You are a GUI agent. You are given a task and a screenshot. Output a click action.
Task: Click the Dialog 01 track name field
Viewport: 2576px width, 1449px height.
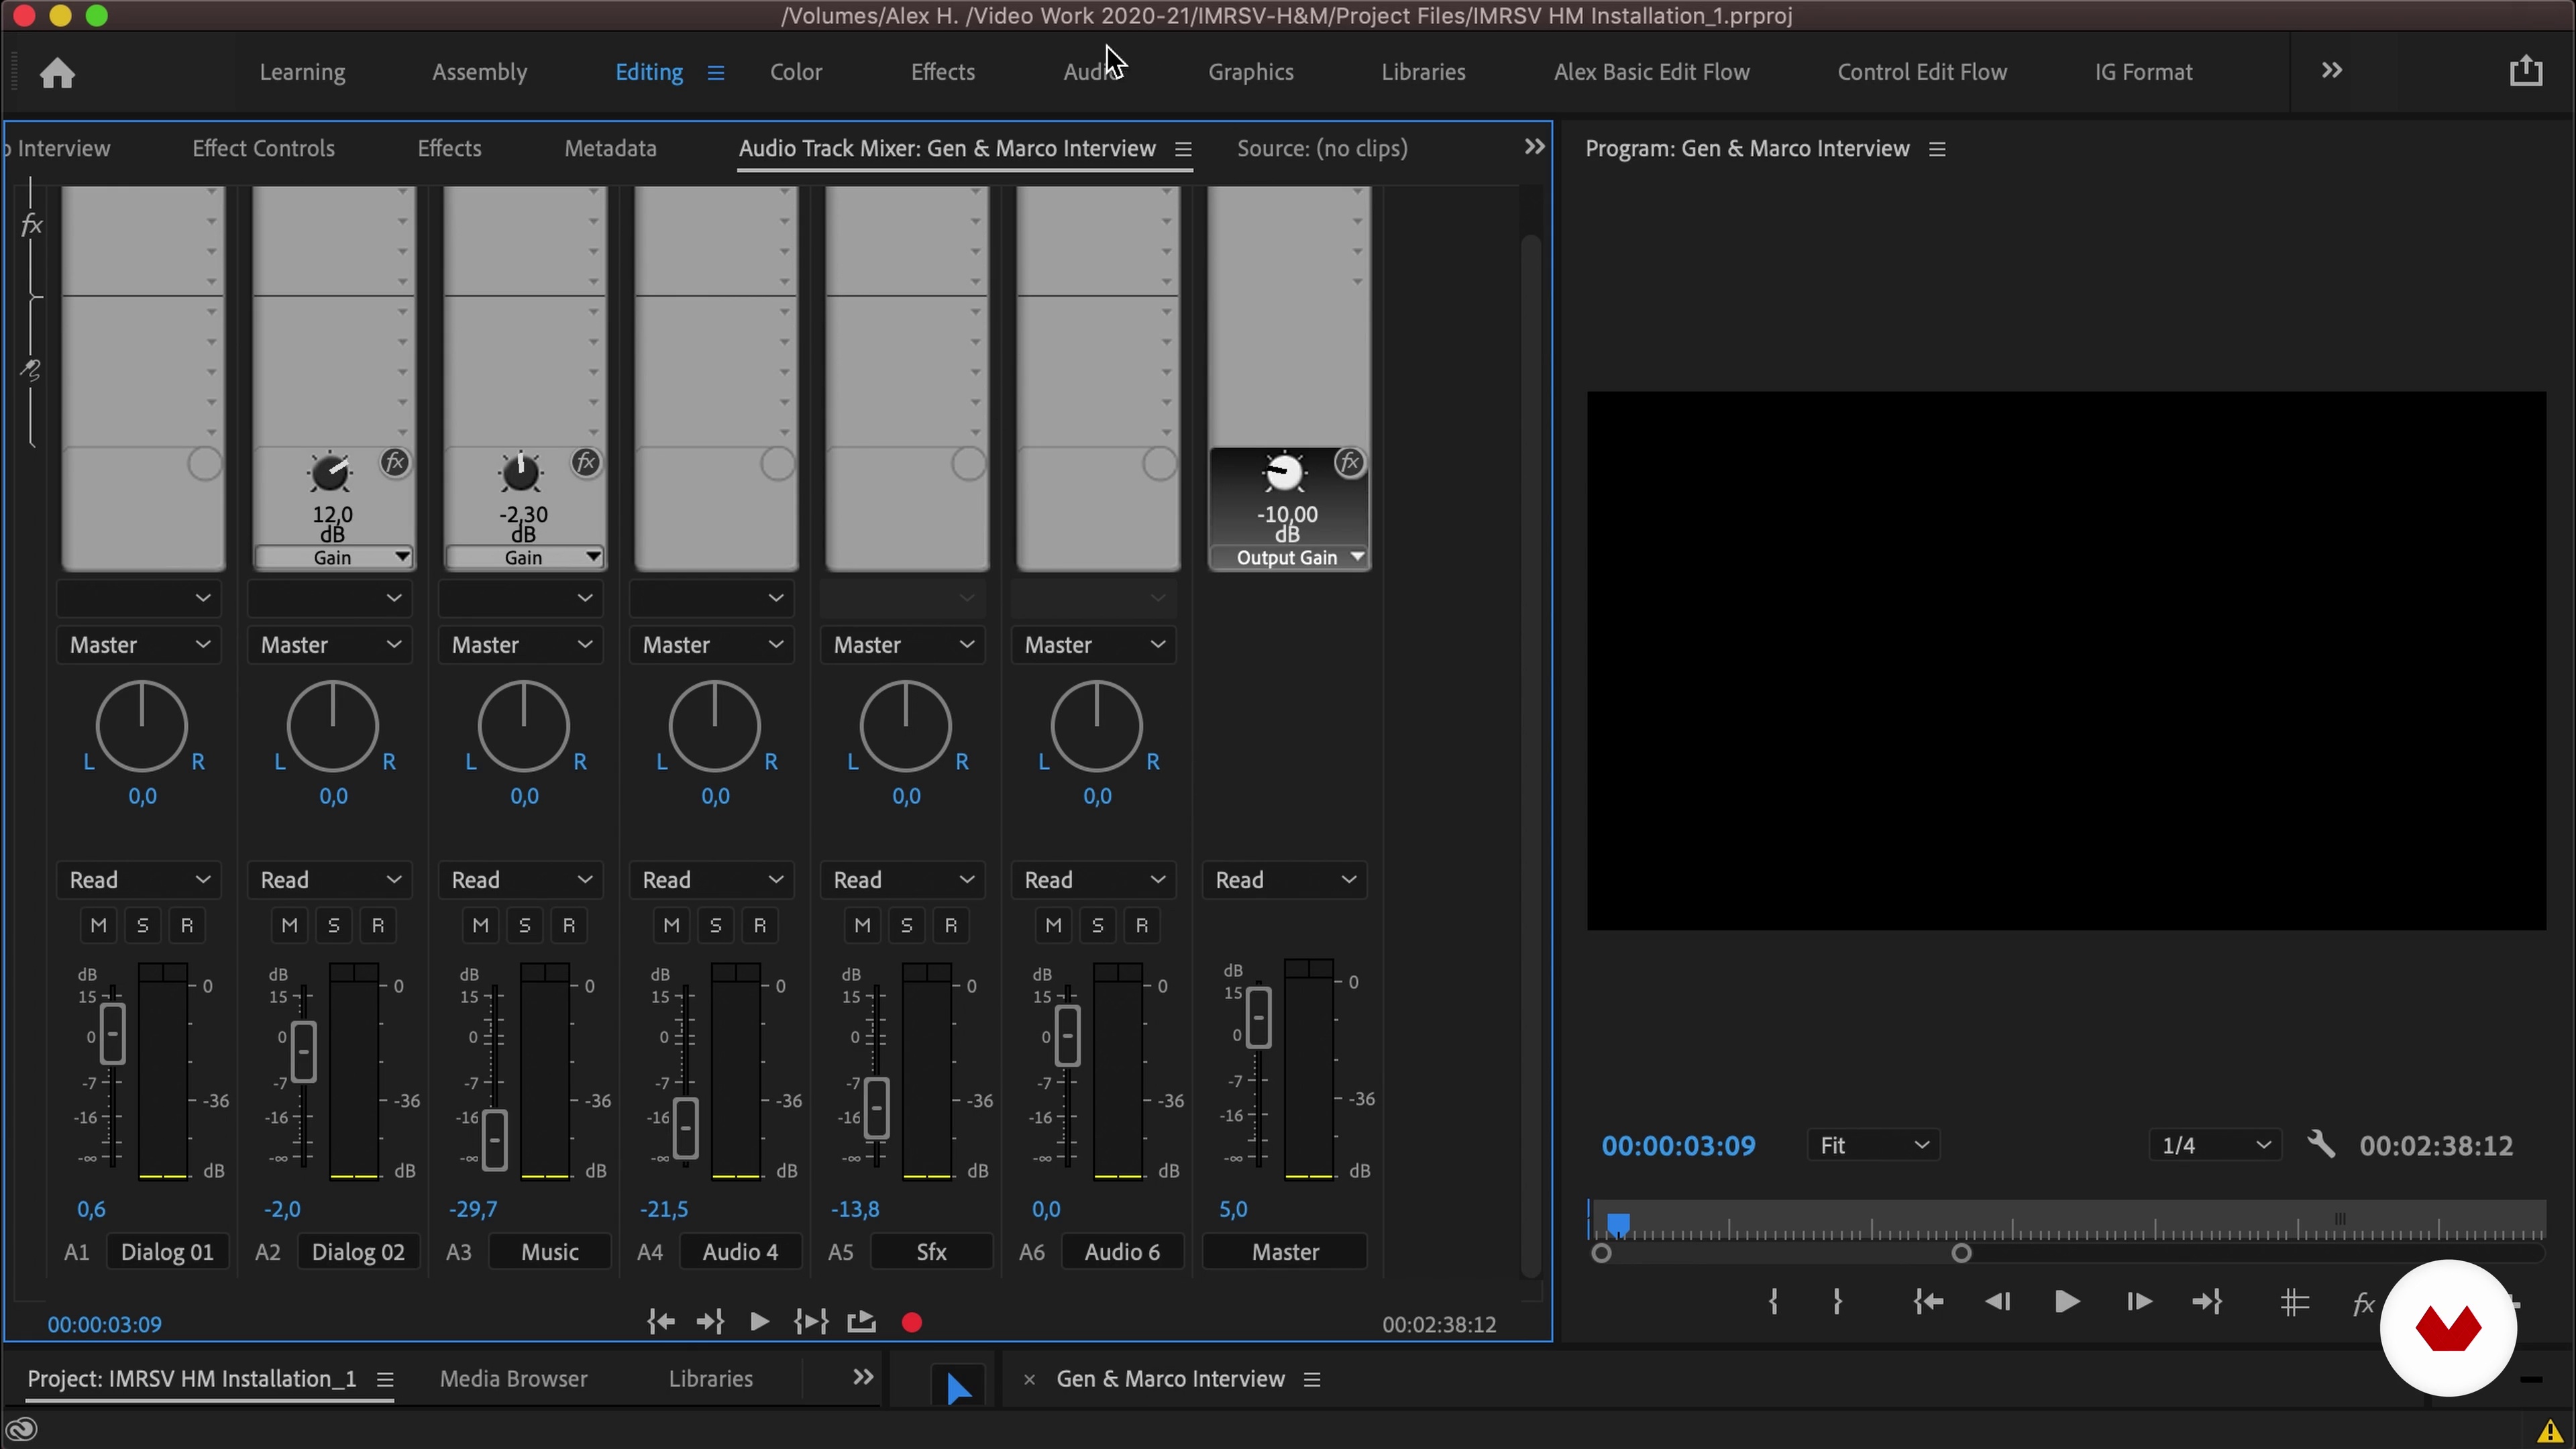[x=167, y=1252]
